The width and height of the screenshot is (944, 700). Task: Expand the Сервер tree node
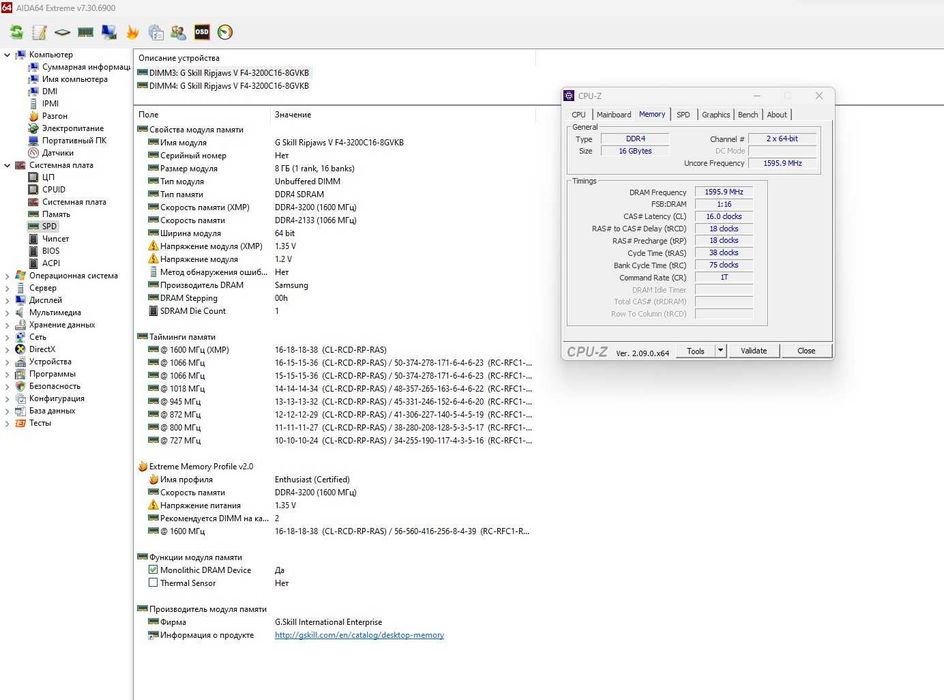coord(7,288)
